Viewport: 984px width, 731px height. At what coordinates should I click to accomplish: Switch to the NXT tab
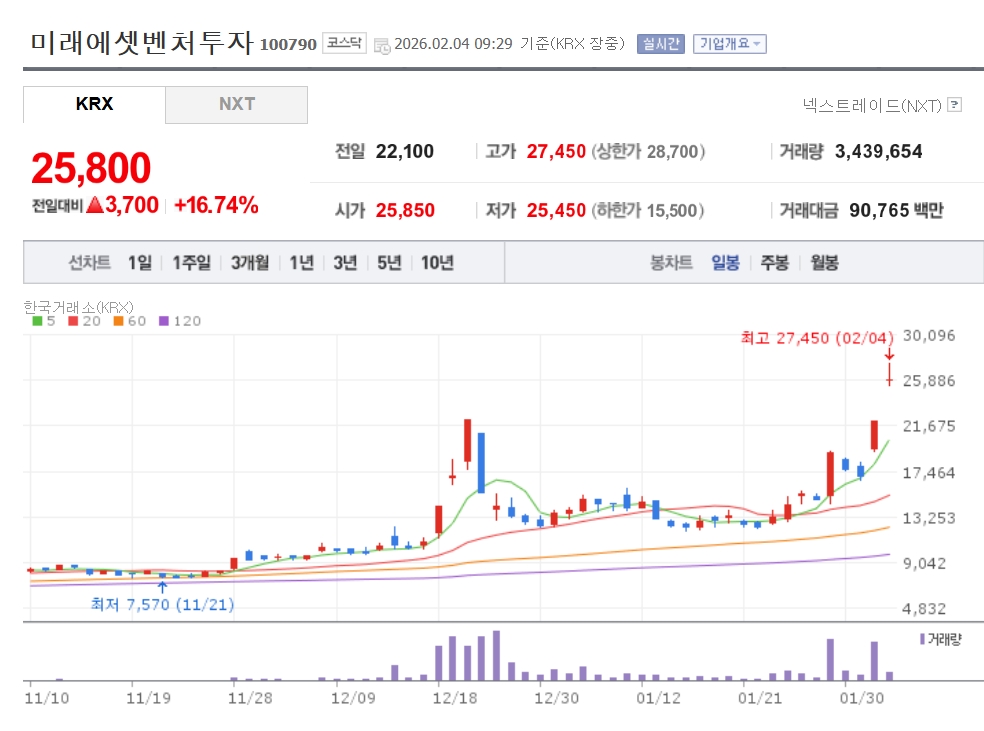pyautogui.click(x=237, y=104)
